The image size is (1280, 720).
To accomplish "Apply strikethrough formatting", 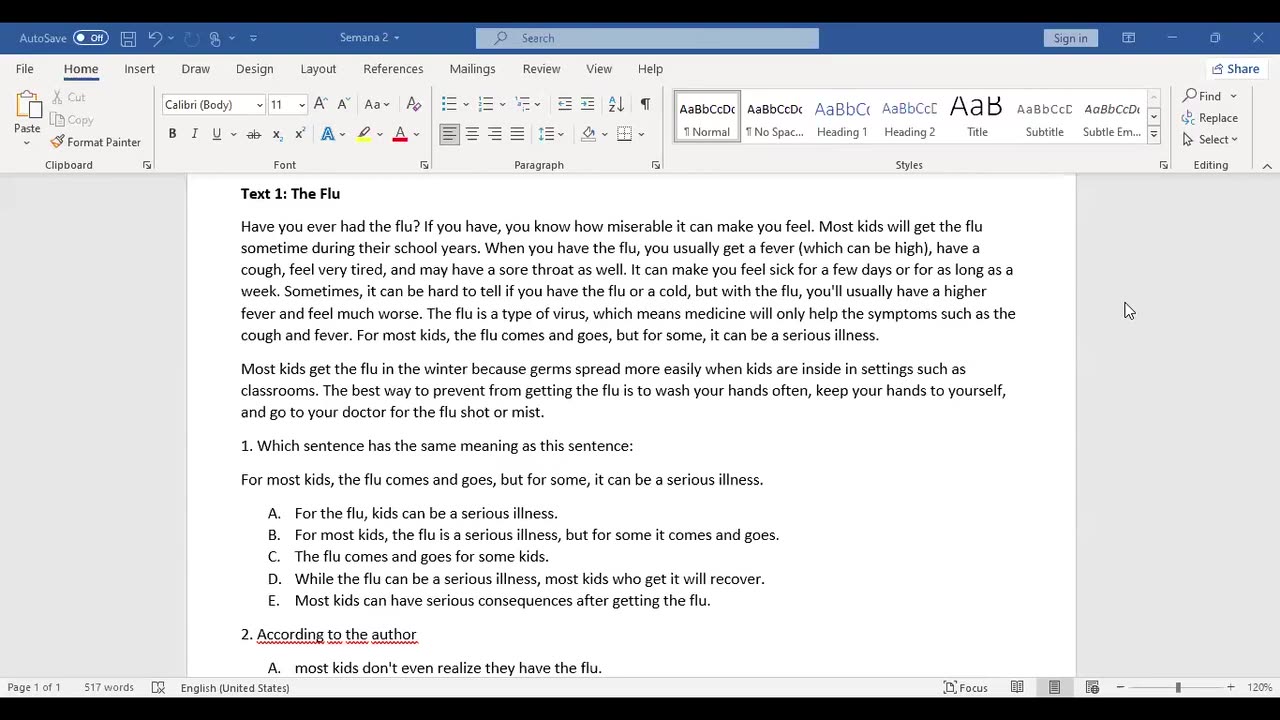I will pyautogui.click(x=254, y=134).
